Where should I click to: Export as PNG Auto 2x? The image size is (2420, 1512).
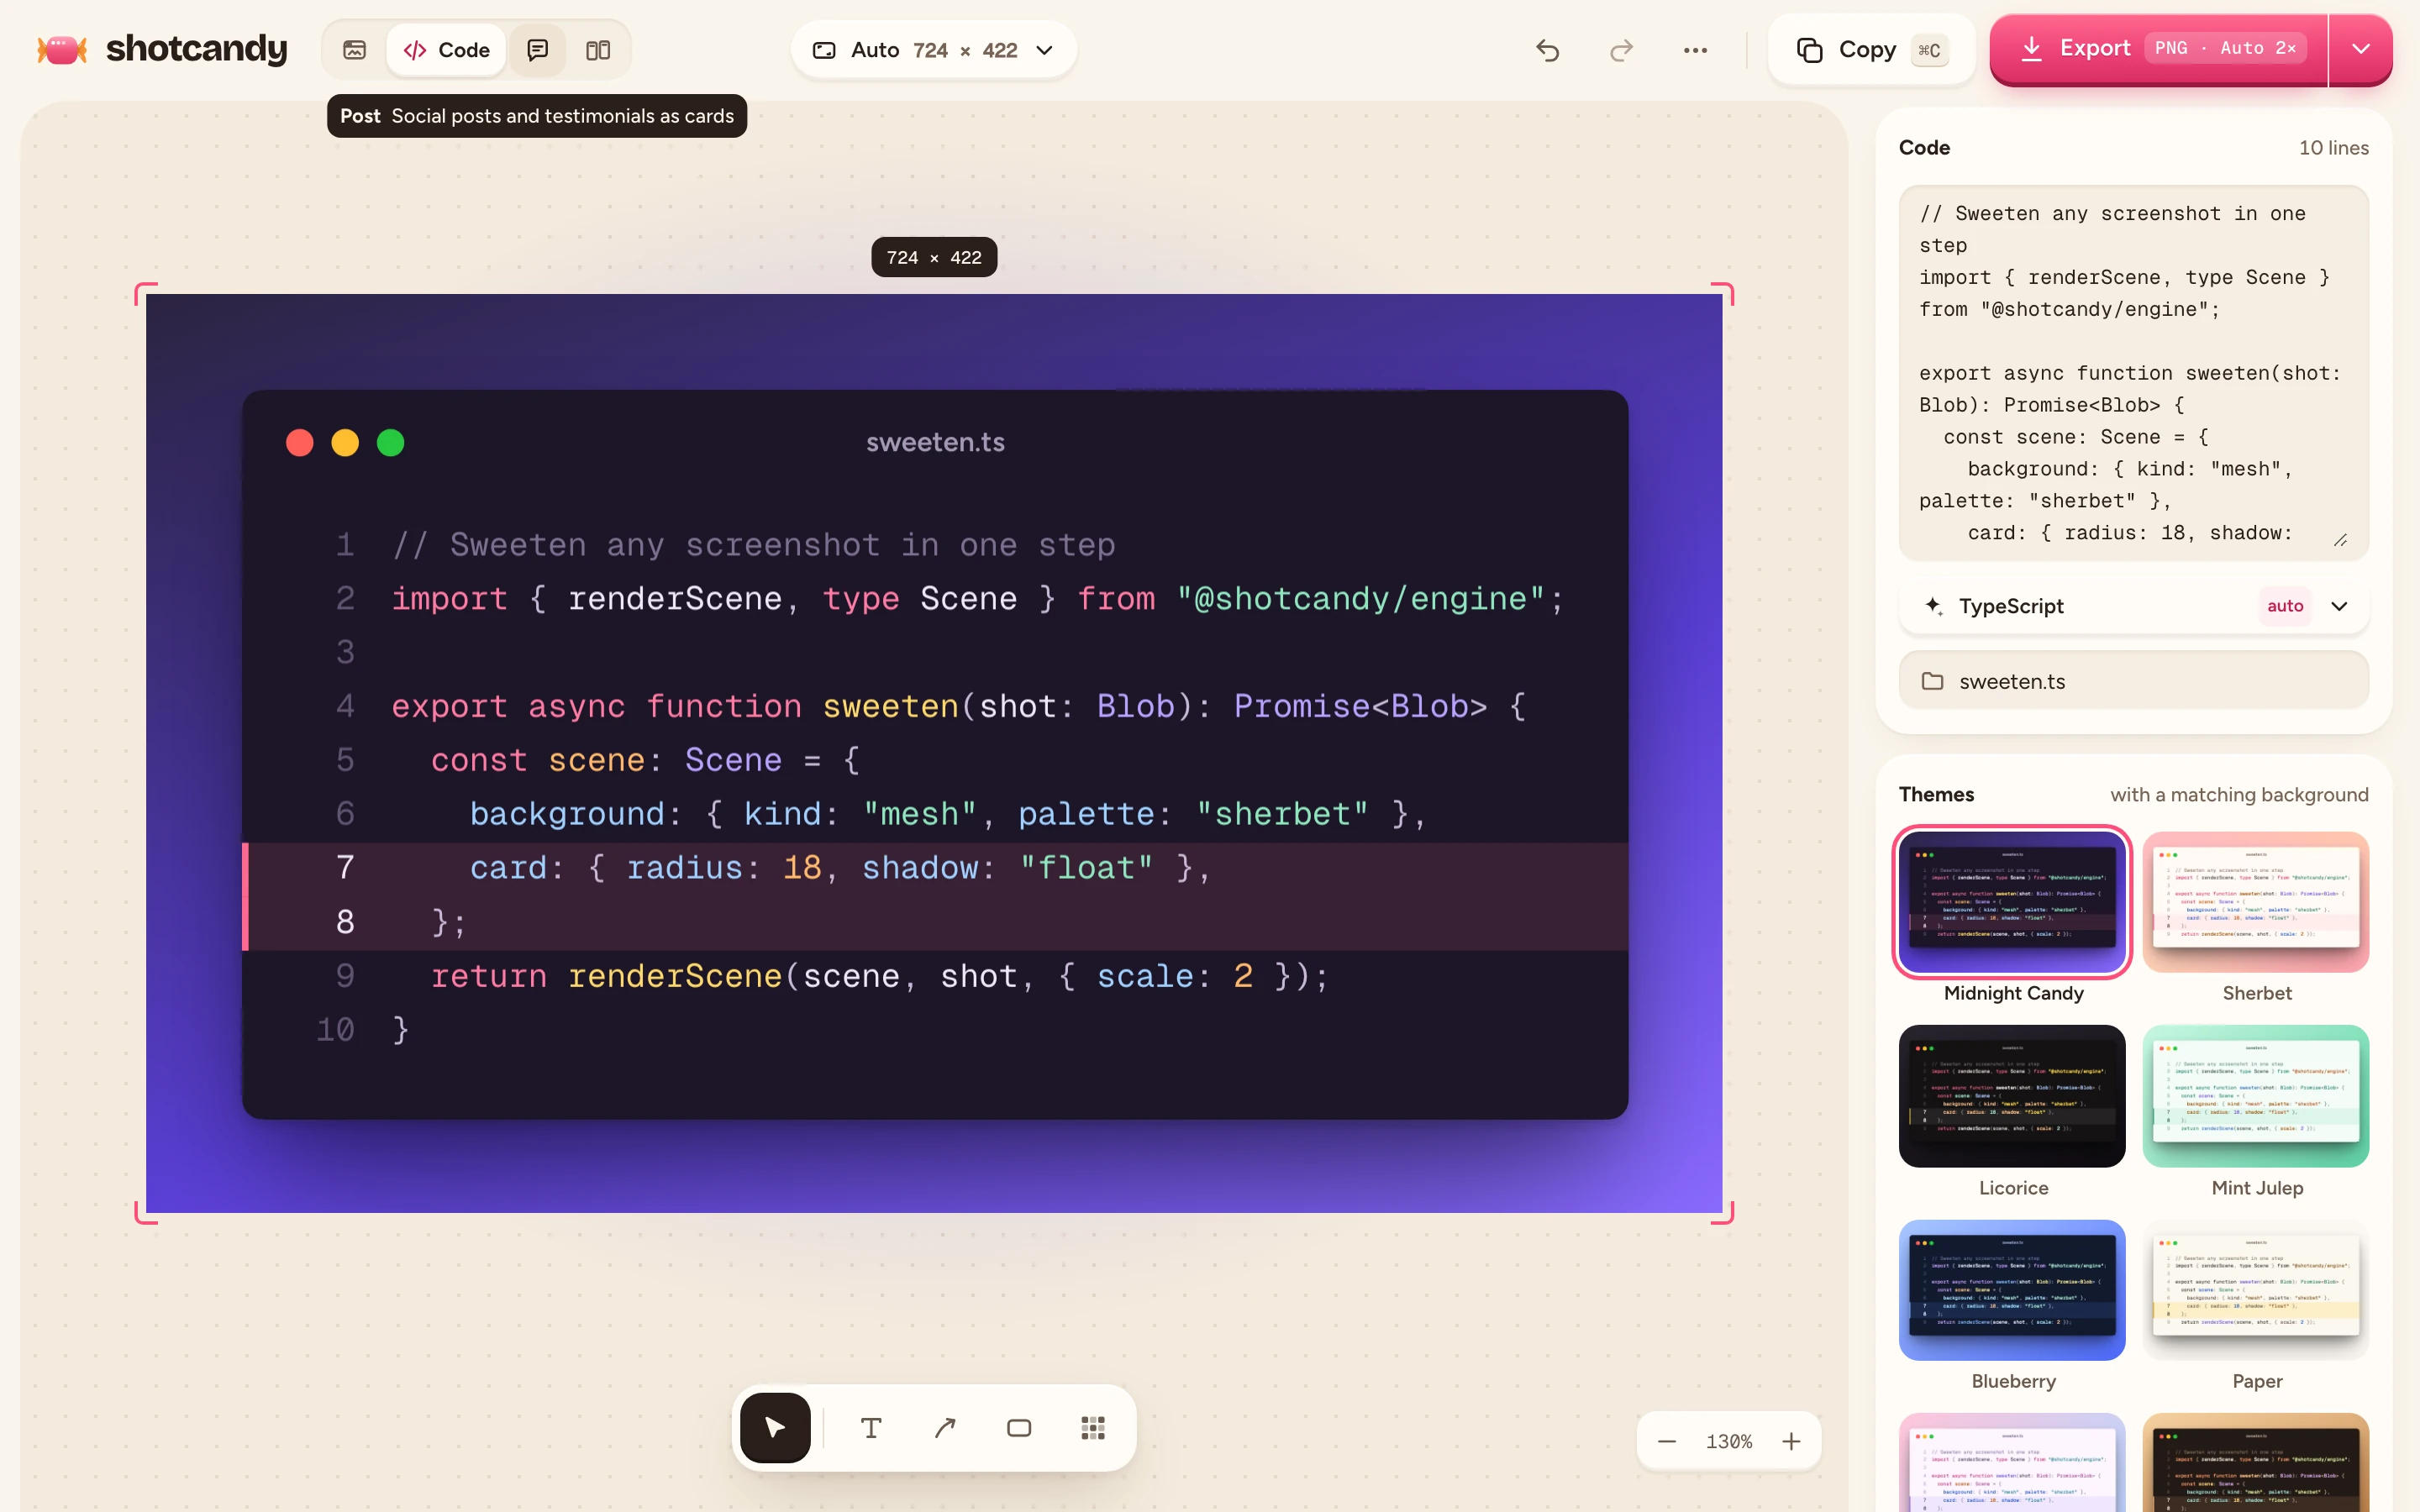[x=2158, y=48]
